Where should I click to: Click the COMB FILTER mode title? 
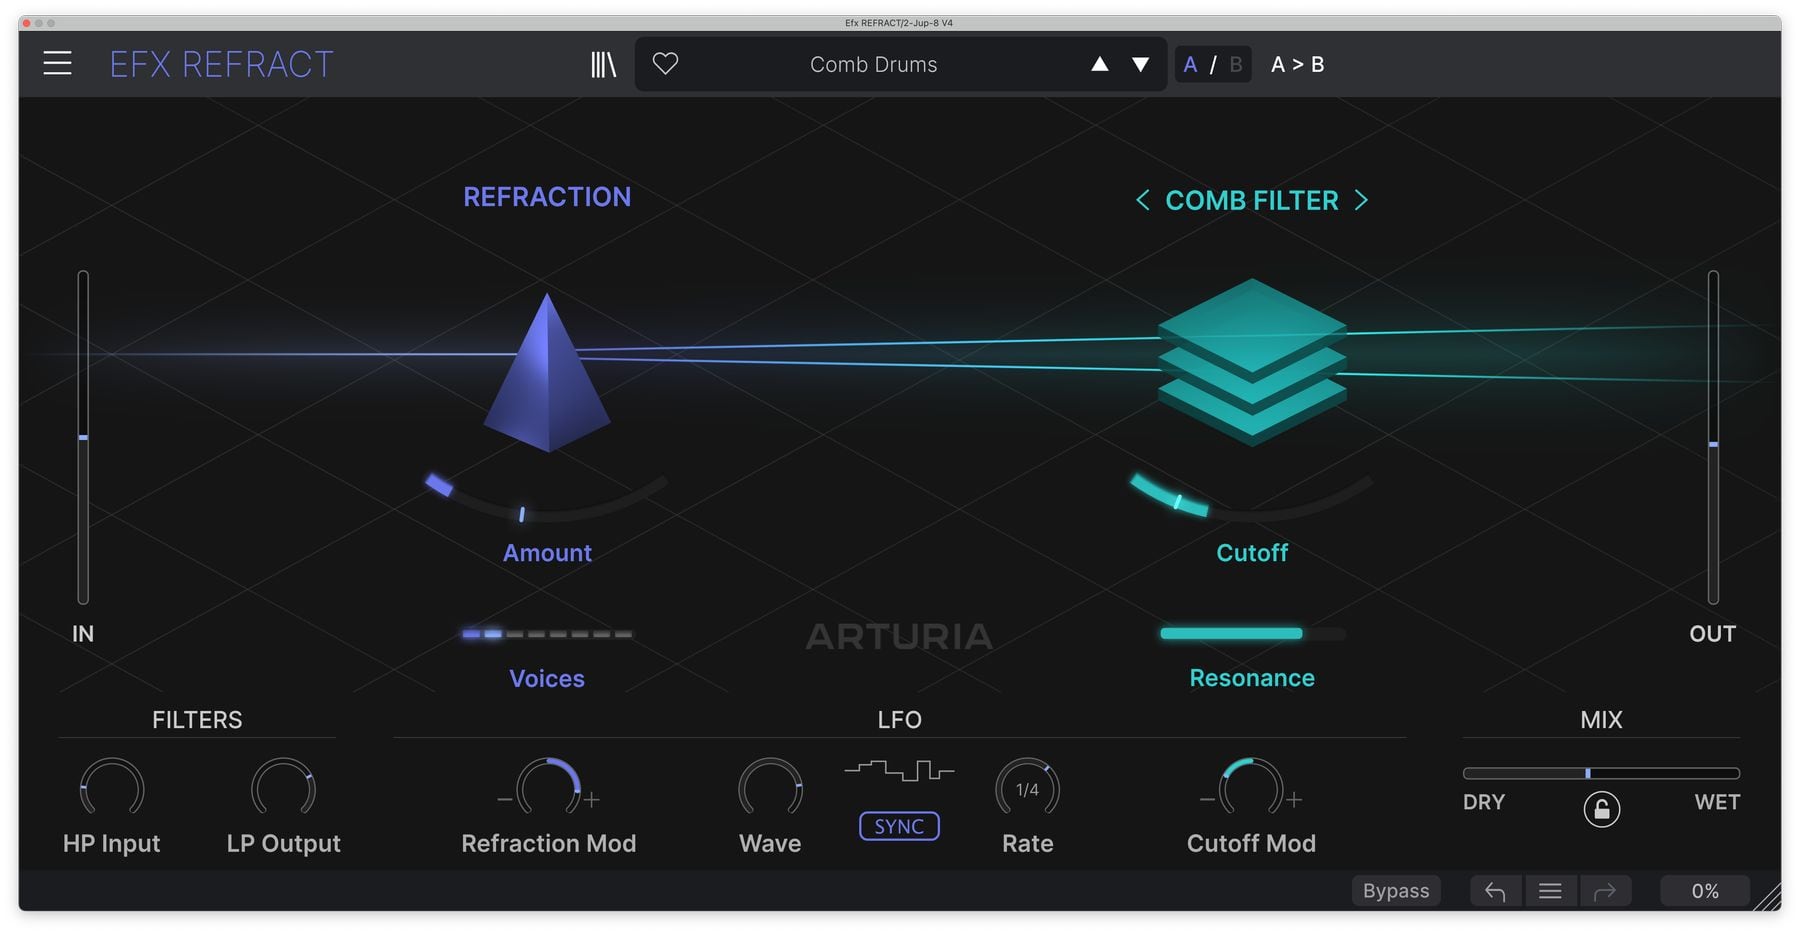[x=1251, y=200]
